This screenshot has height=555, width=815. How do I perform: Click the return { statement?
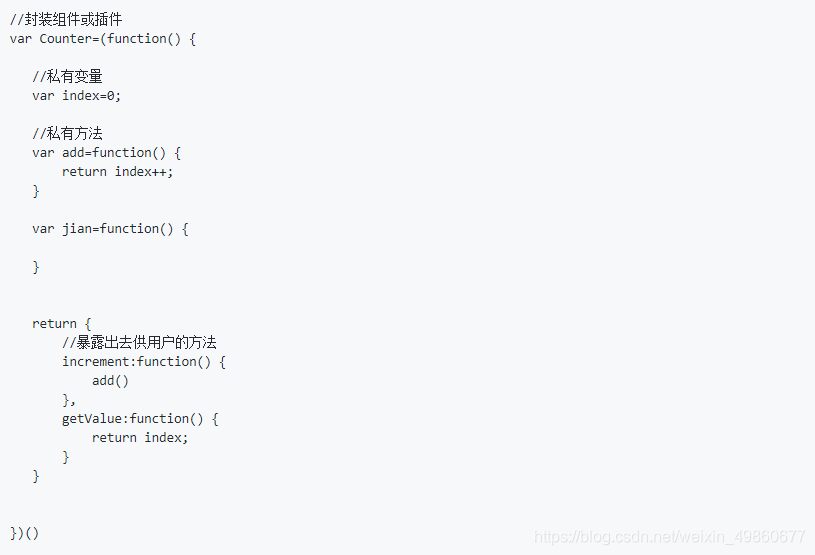[62, 324]
